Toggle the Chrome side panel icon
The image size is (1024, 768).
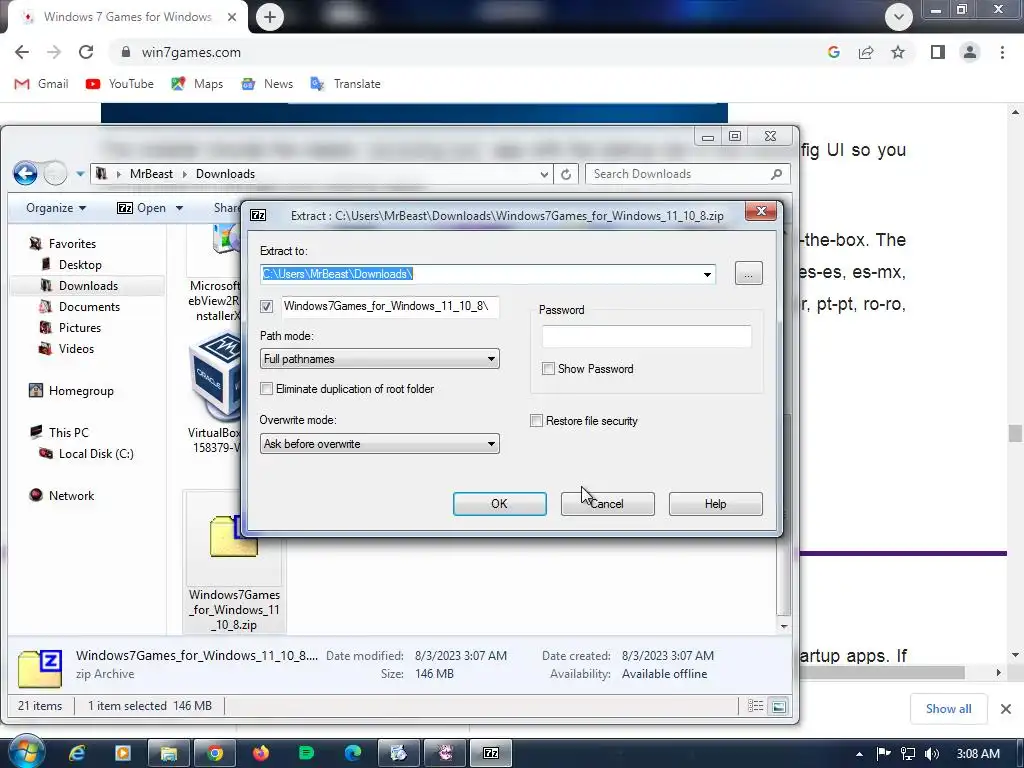[938, 52]
